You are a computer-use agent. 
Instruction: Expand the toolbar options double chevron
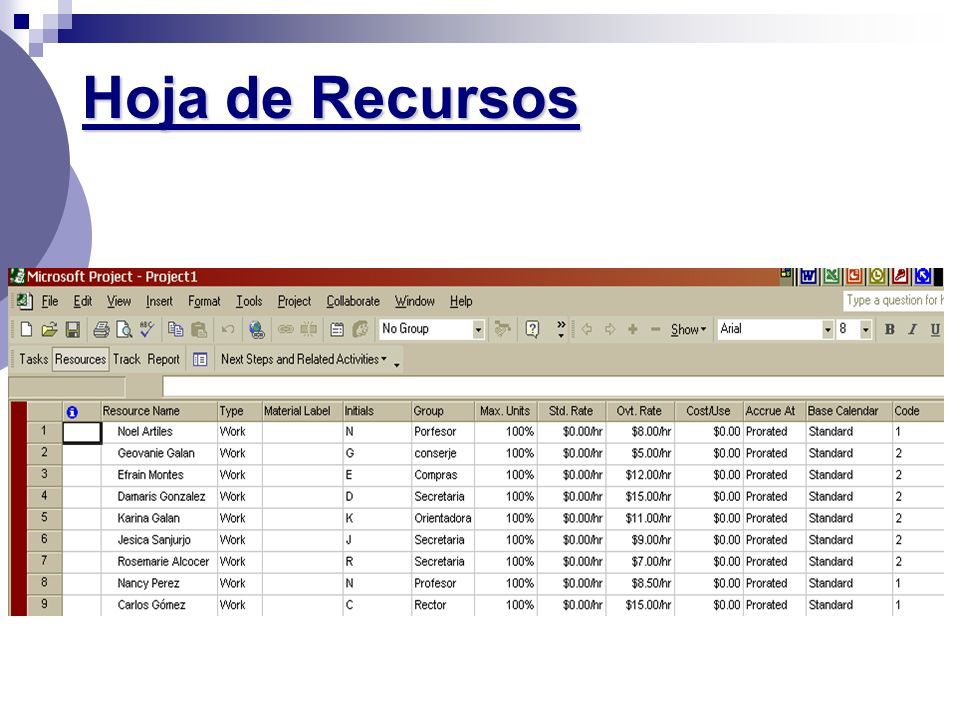pyautogui.click(x=561, y=329)
